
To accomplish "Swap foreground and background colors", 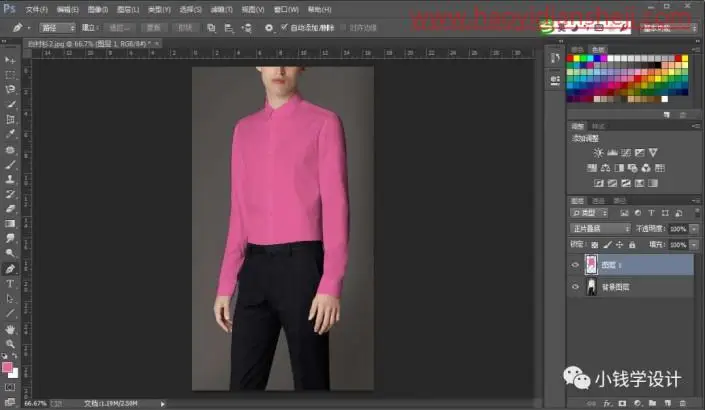I will [x=15, y=356].
